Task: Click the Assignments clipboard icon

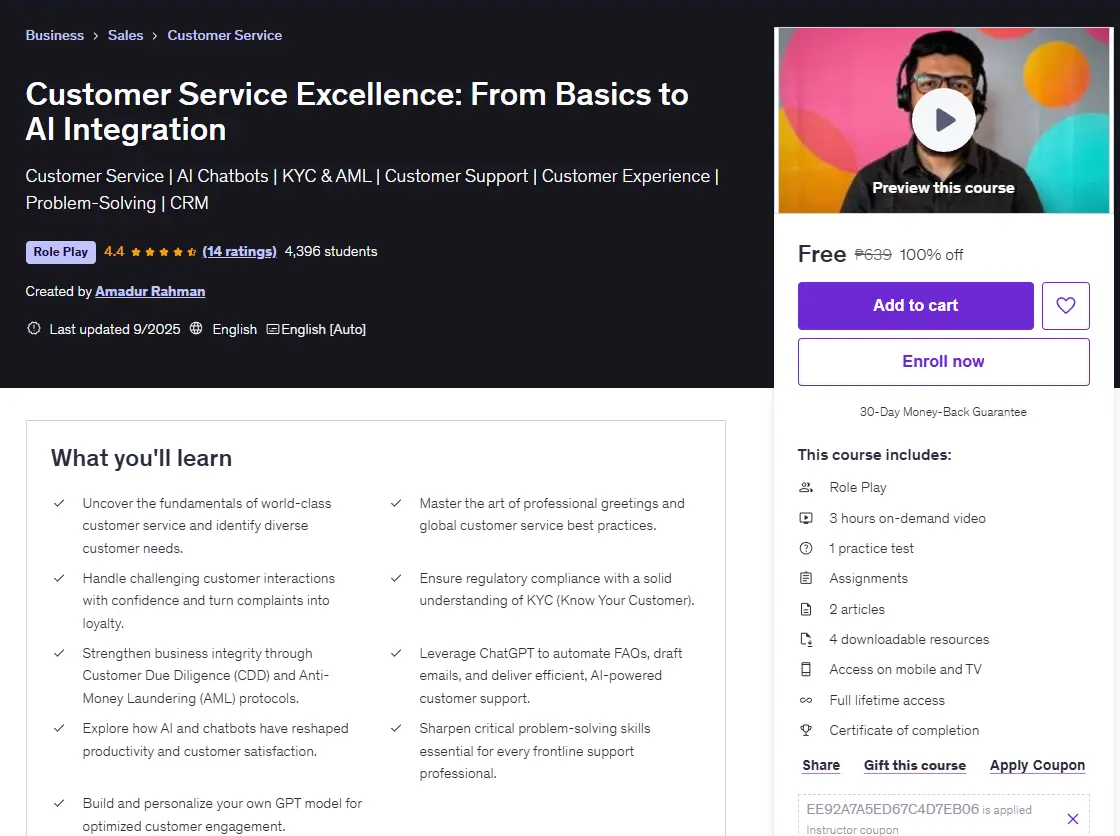Action: click(806, 578)
